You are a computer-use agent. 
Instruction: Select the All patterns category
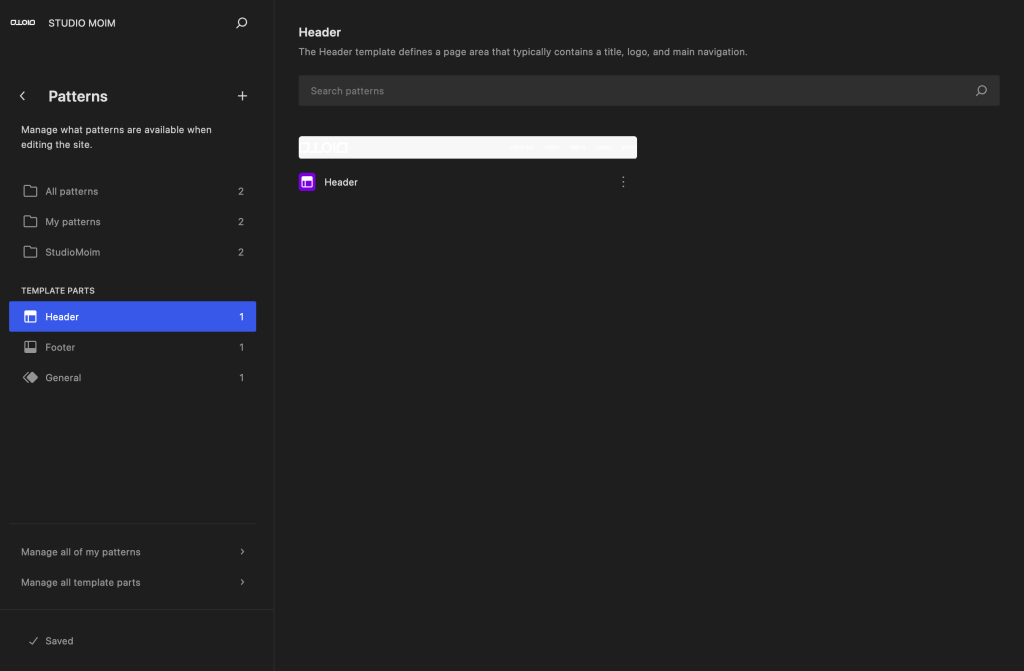[x=72, y=191]
